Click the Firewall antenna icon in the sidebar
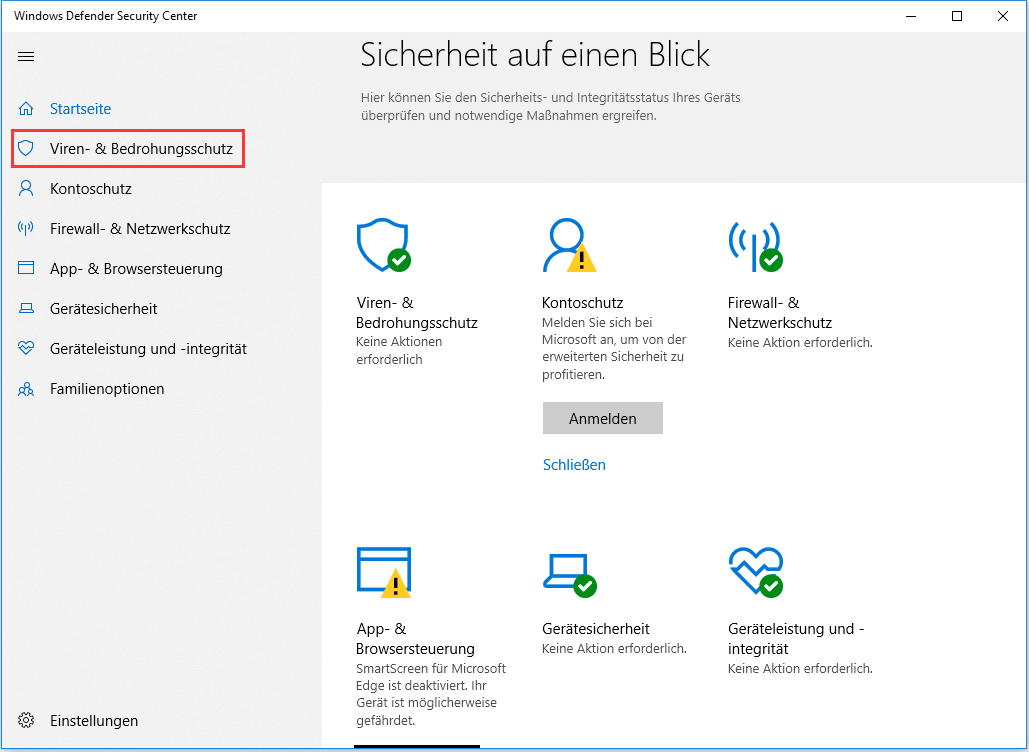1029x752 pixels. [26, 228]
